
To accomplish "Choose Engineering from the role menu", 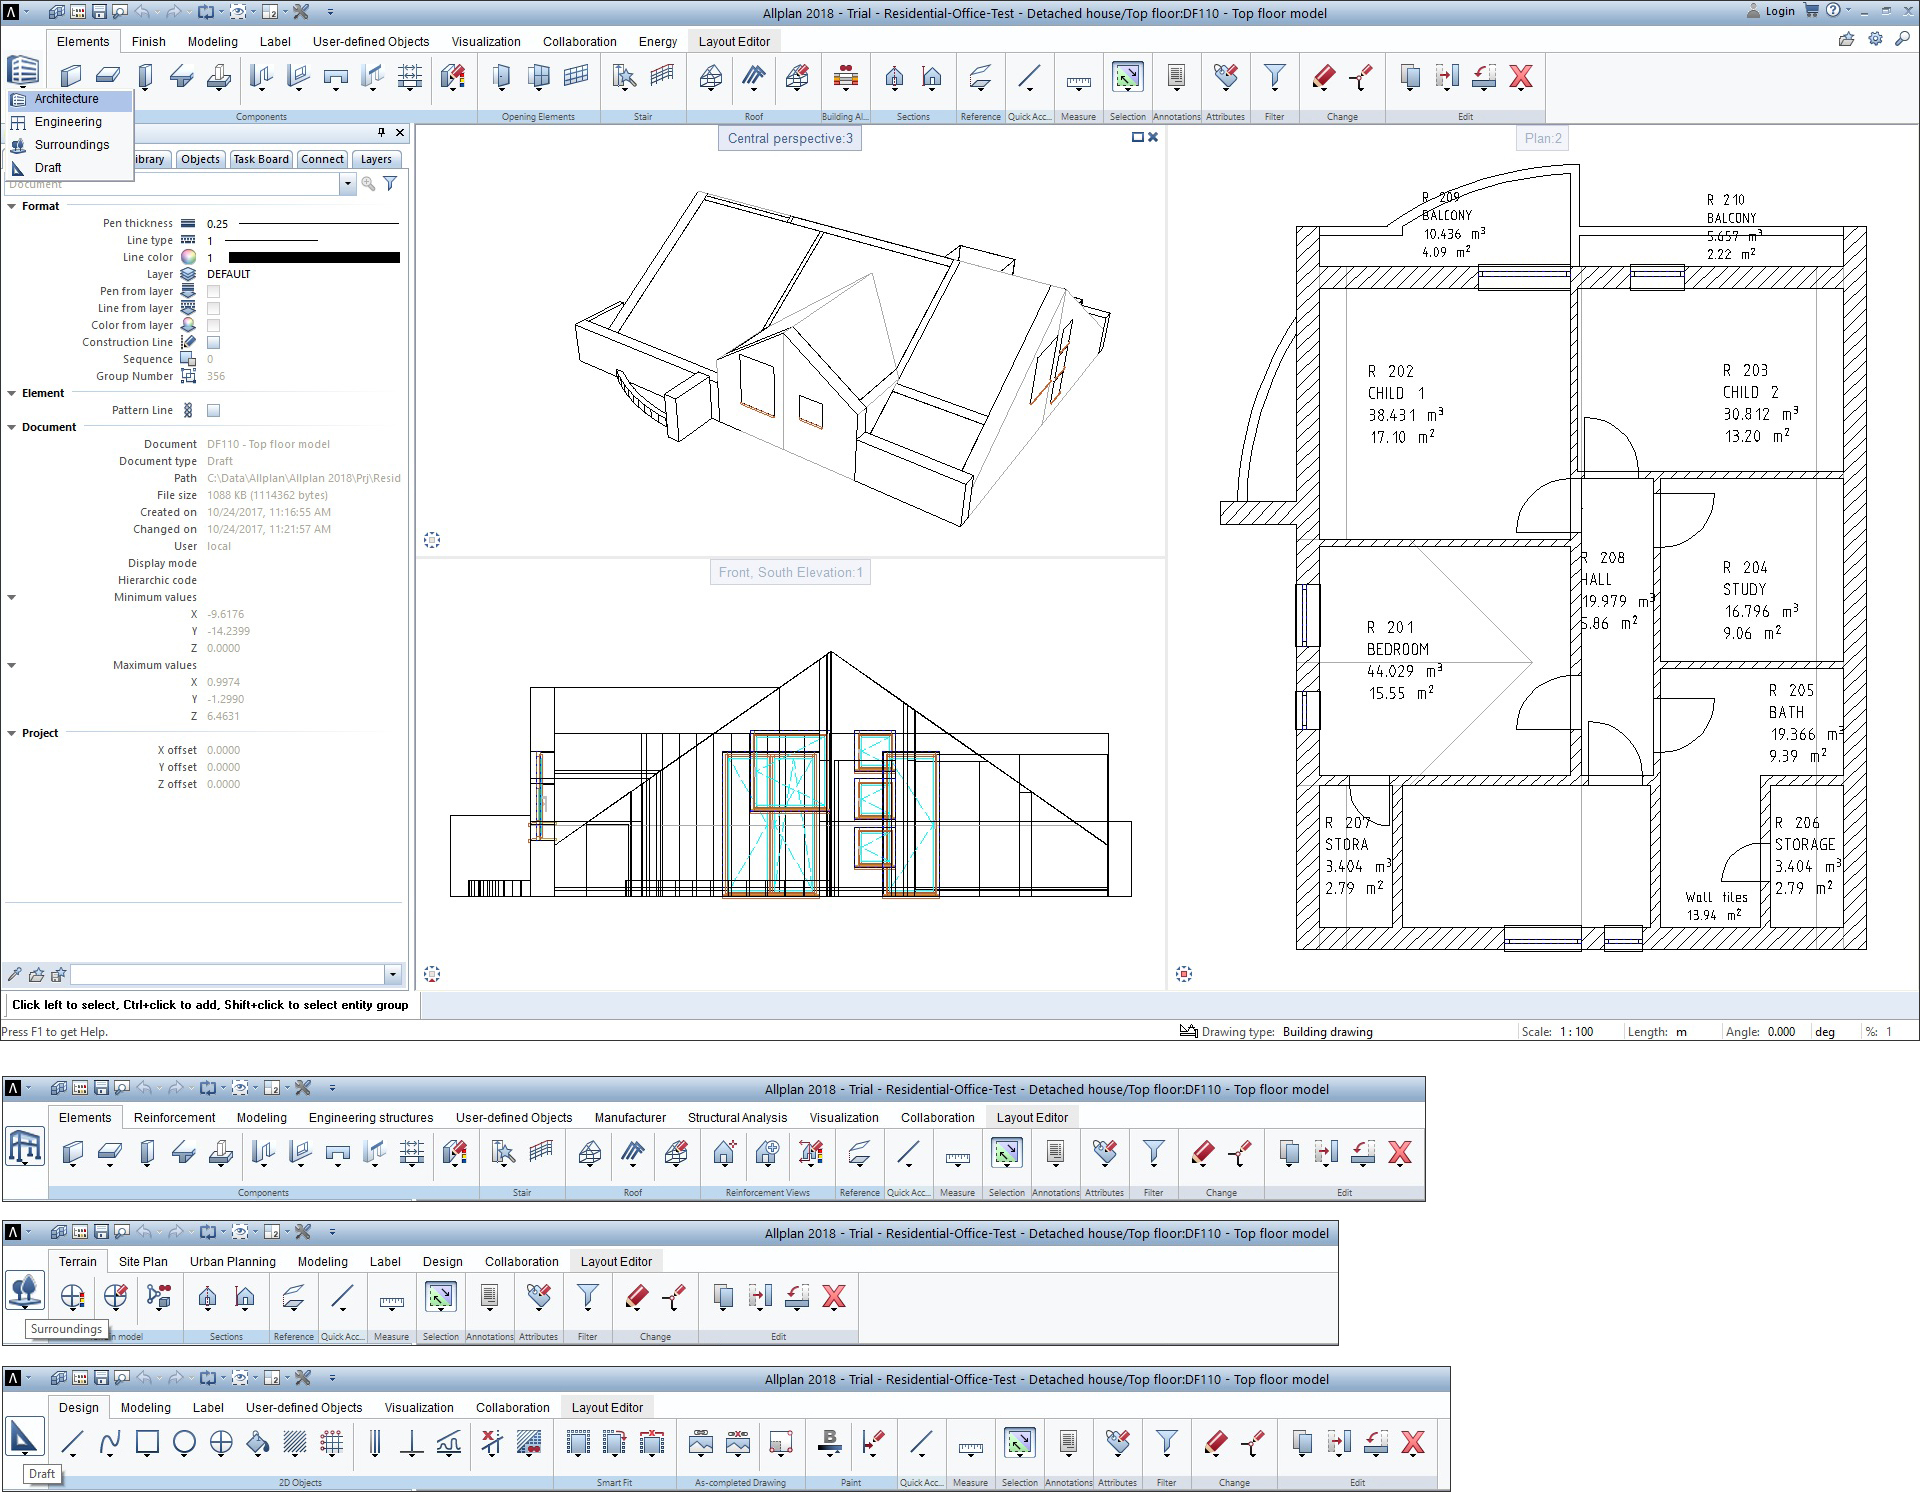I will (x=69, y=122).
